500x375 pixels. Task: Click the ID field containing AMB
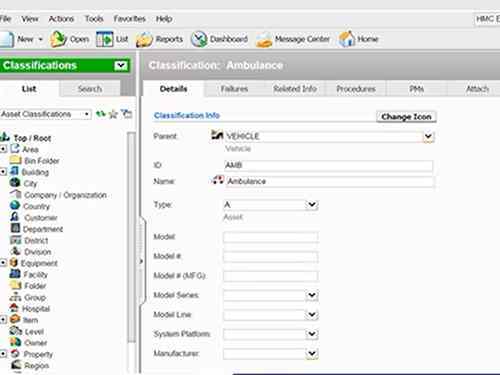pos(329,165)
